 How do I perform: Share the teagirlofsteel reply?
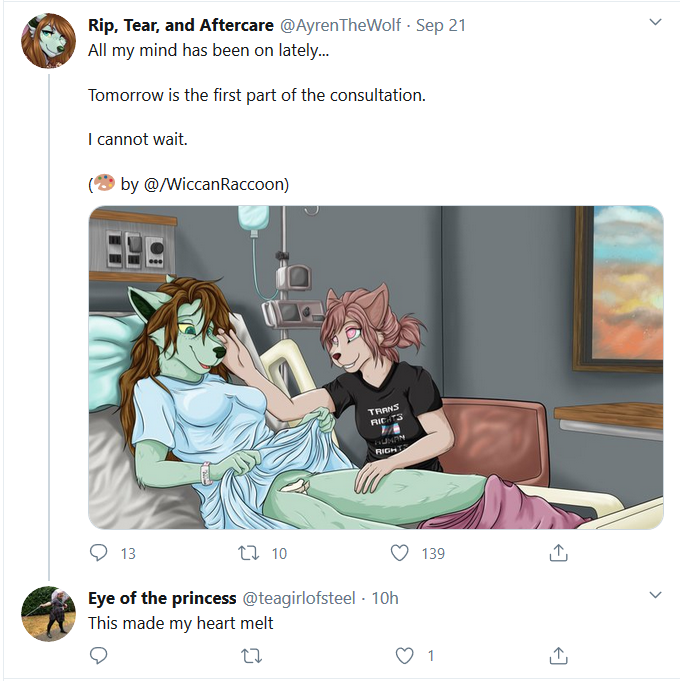[558, 655]
